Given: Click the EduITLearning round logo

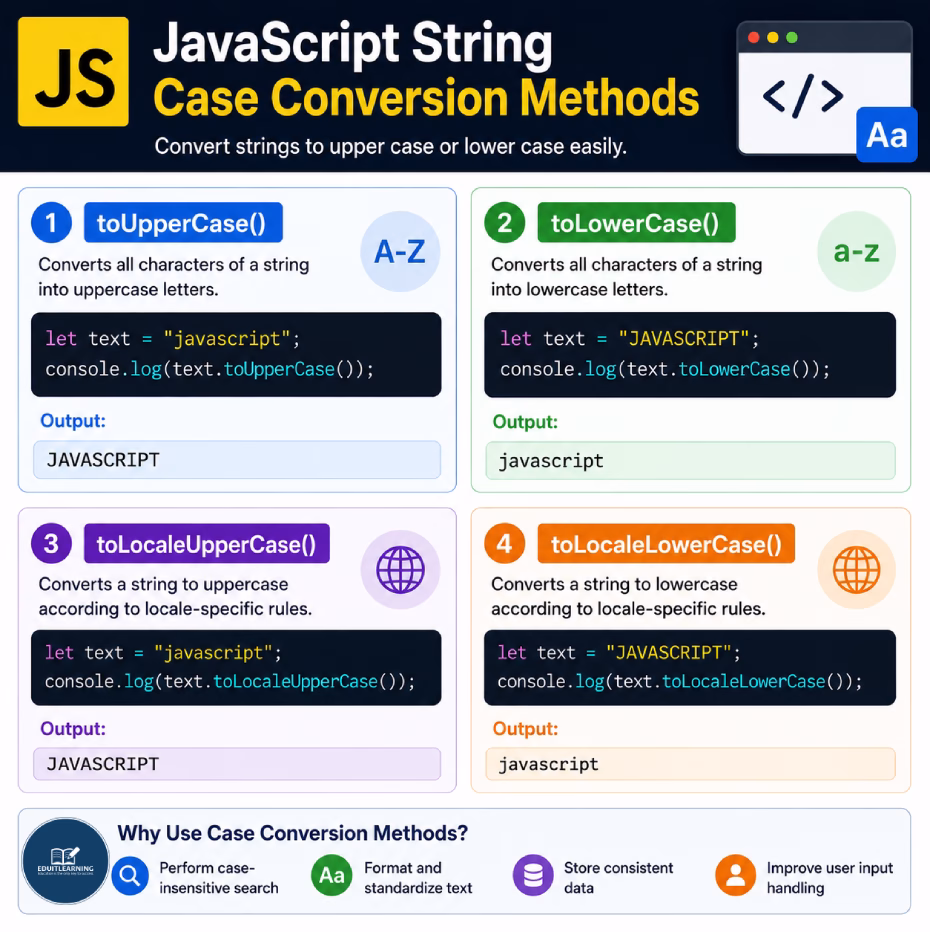Looking at the screenshot, I should [65, 861].
